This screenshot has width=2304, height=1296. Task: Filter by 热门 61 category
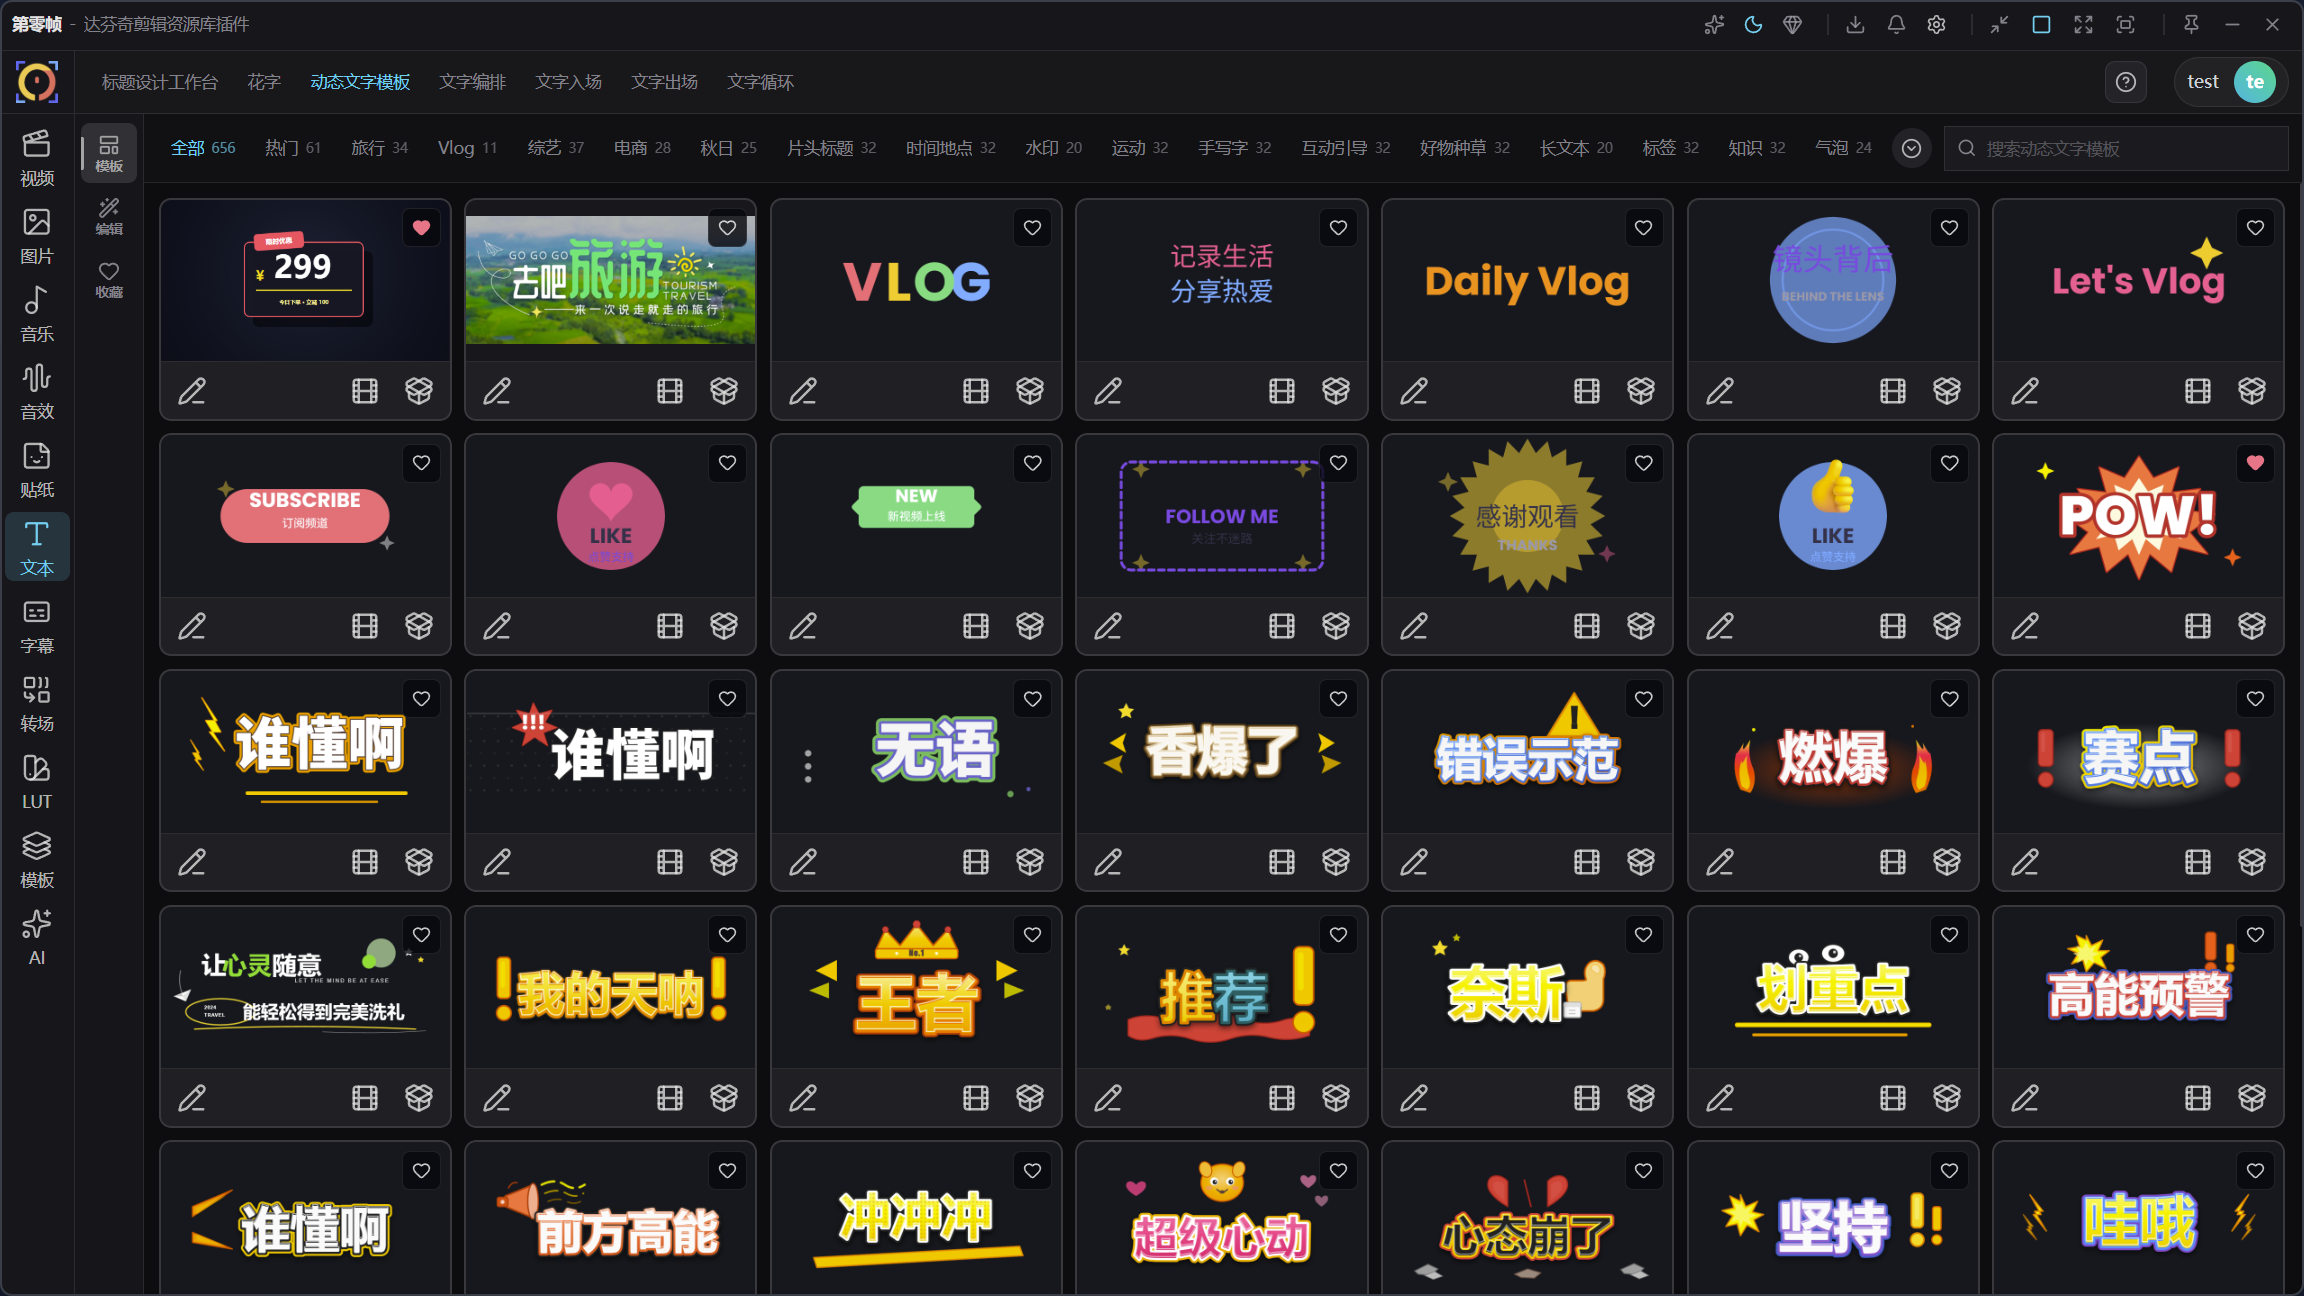293,148
